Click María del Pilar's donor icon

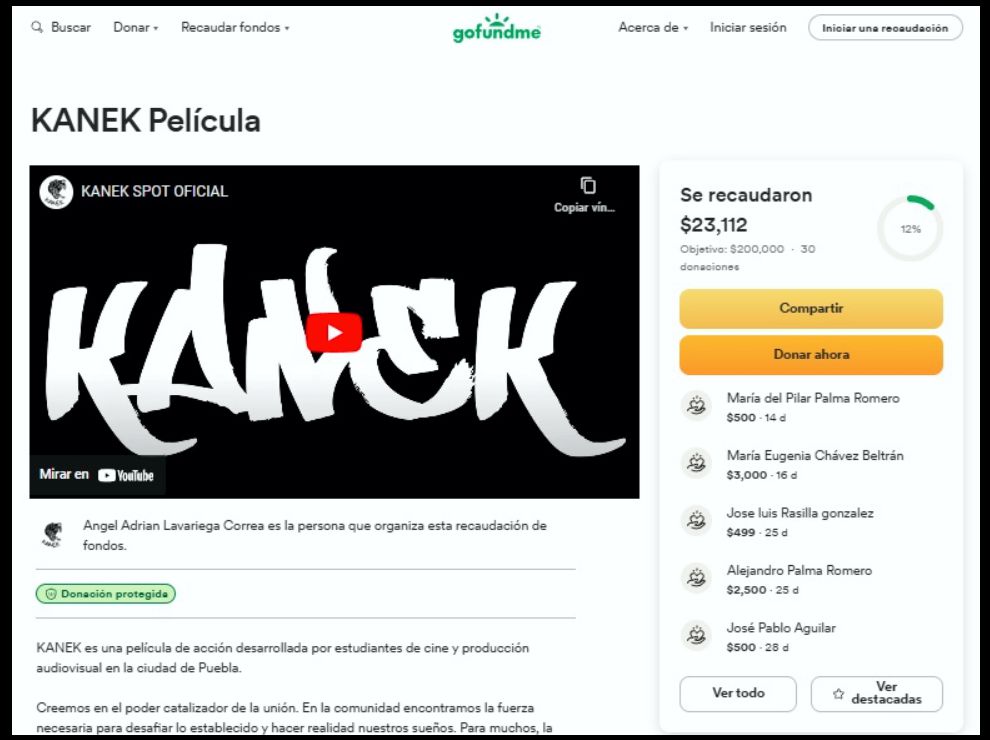(695, 406)
